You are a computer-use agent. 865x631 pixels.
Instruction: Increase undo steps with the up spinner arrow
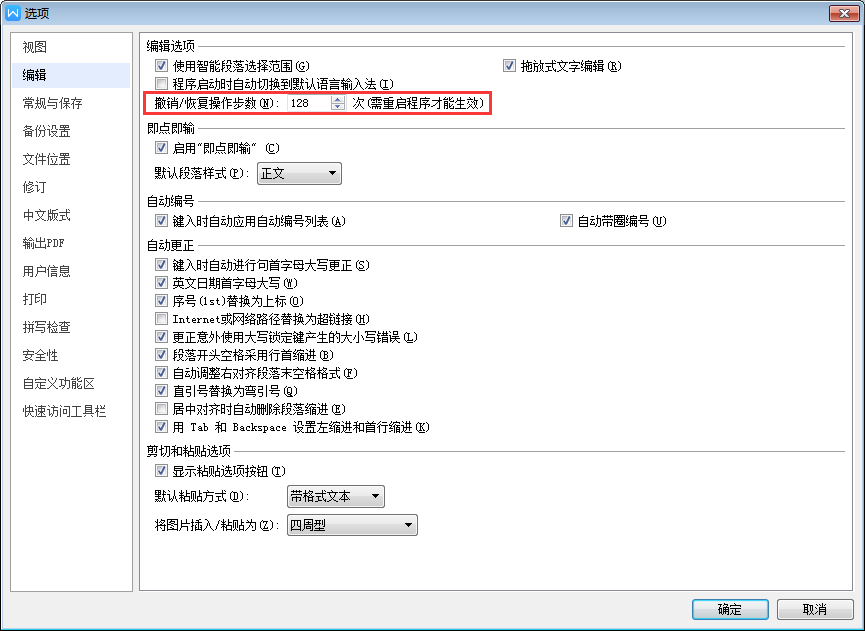point(338,99)
